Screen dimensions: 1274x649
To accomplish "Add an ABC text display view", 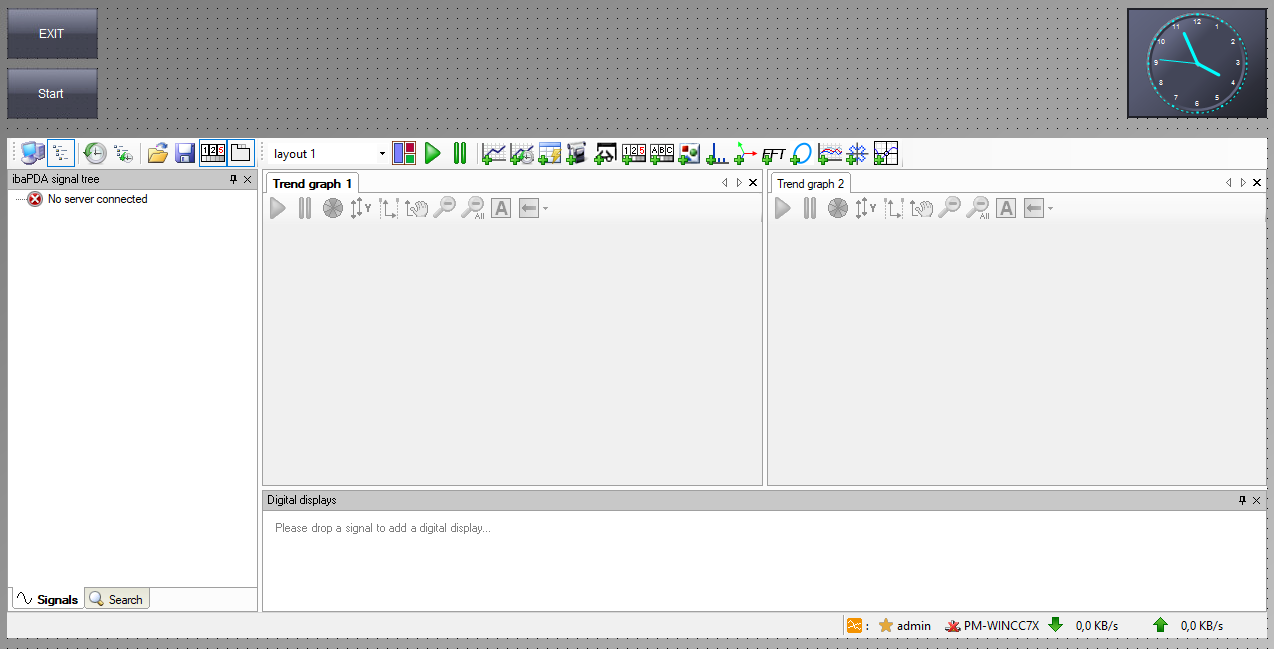I will 662,154.
